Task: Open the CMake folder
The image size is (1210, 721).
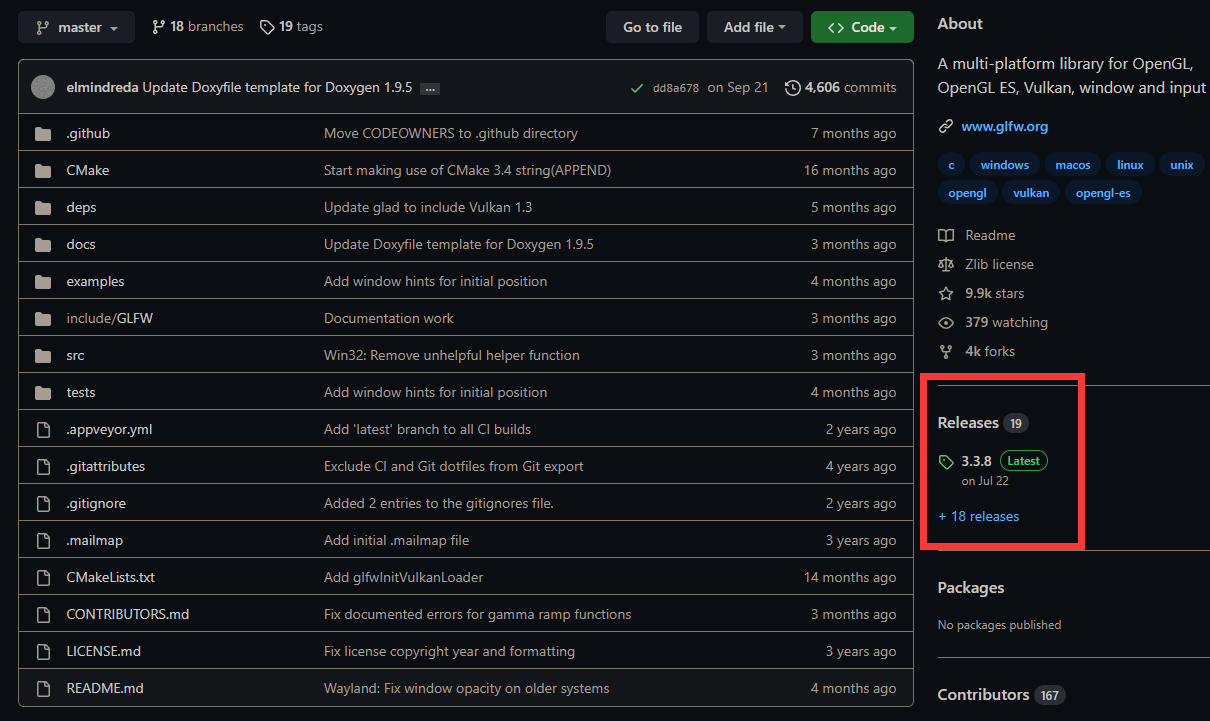Action: pos(88,170)
